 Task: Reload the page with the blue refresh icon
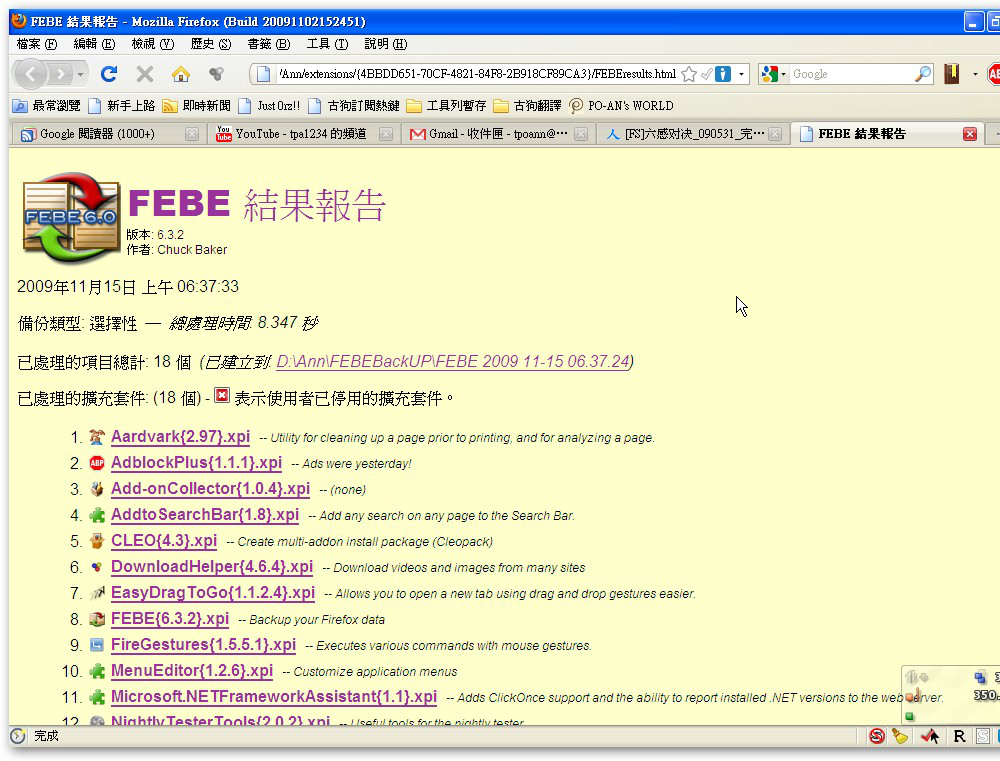(x=109, y=74)
